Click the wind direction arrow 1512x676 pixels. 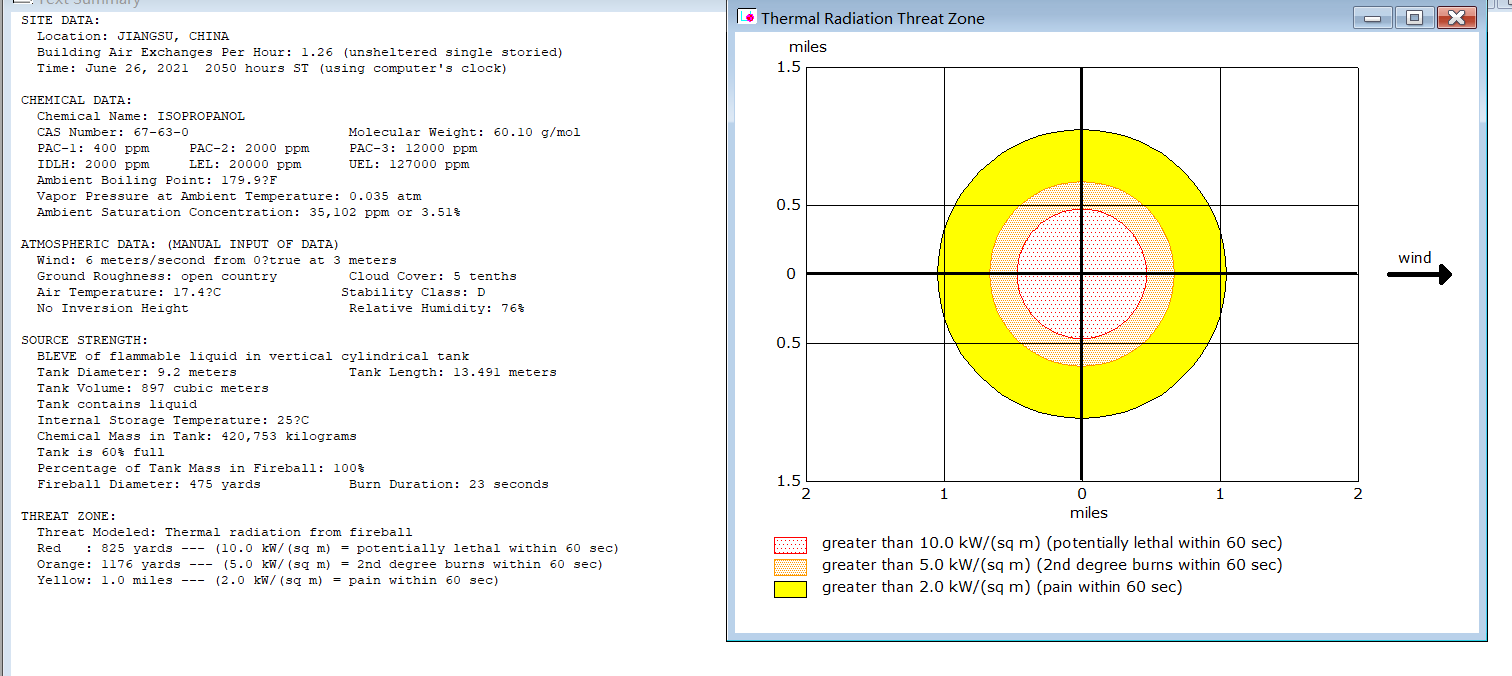tap(1420, 275)
